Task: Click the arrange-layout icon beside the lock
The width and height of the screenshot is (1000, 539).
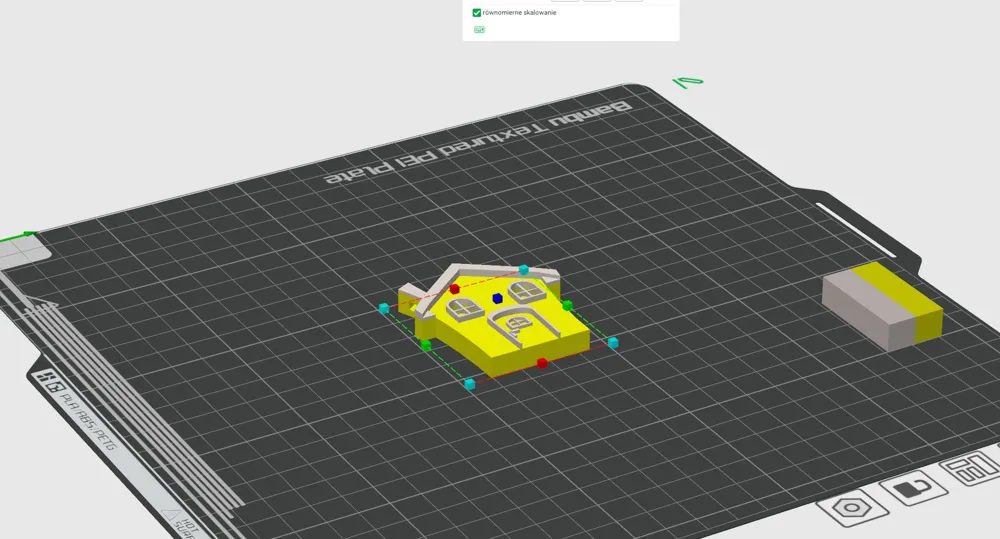Action: point(971,469)
